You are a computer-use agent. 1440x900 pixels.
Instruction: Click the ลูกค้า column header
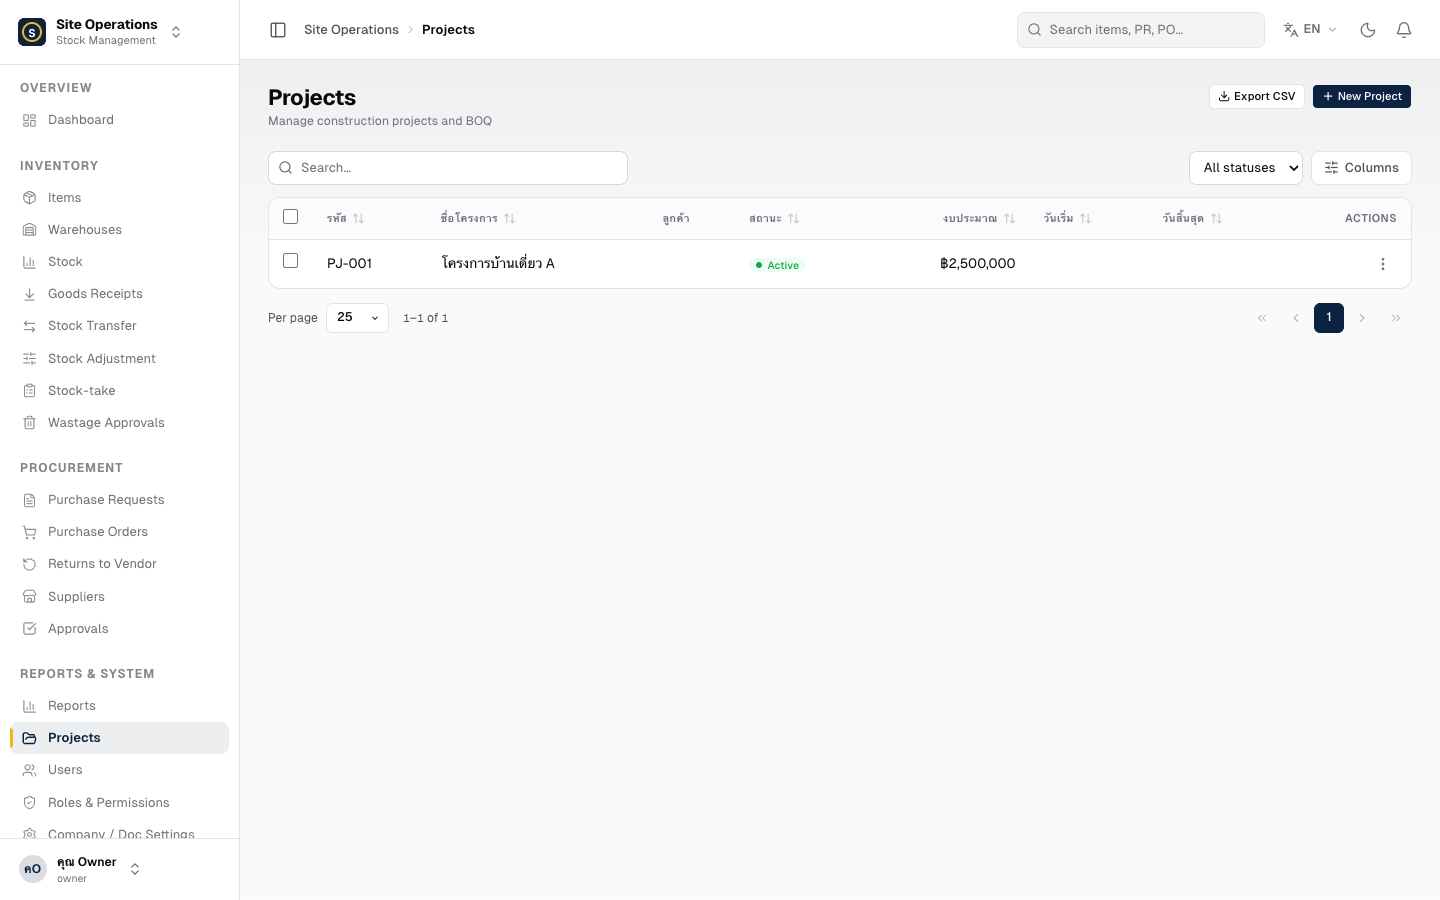pos(676,218)
